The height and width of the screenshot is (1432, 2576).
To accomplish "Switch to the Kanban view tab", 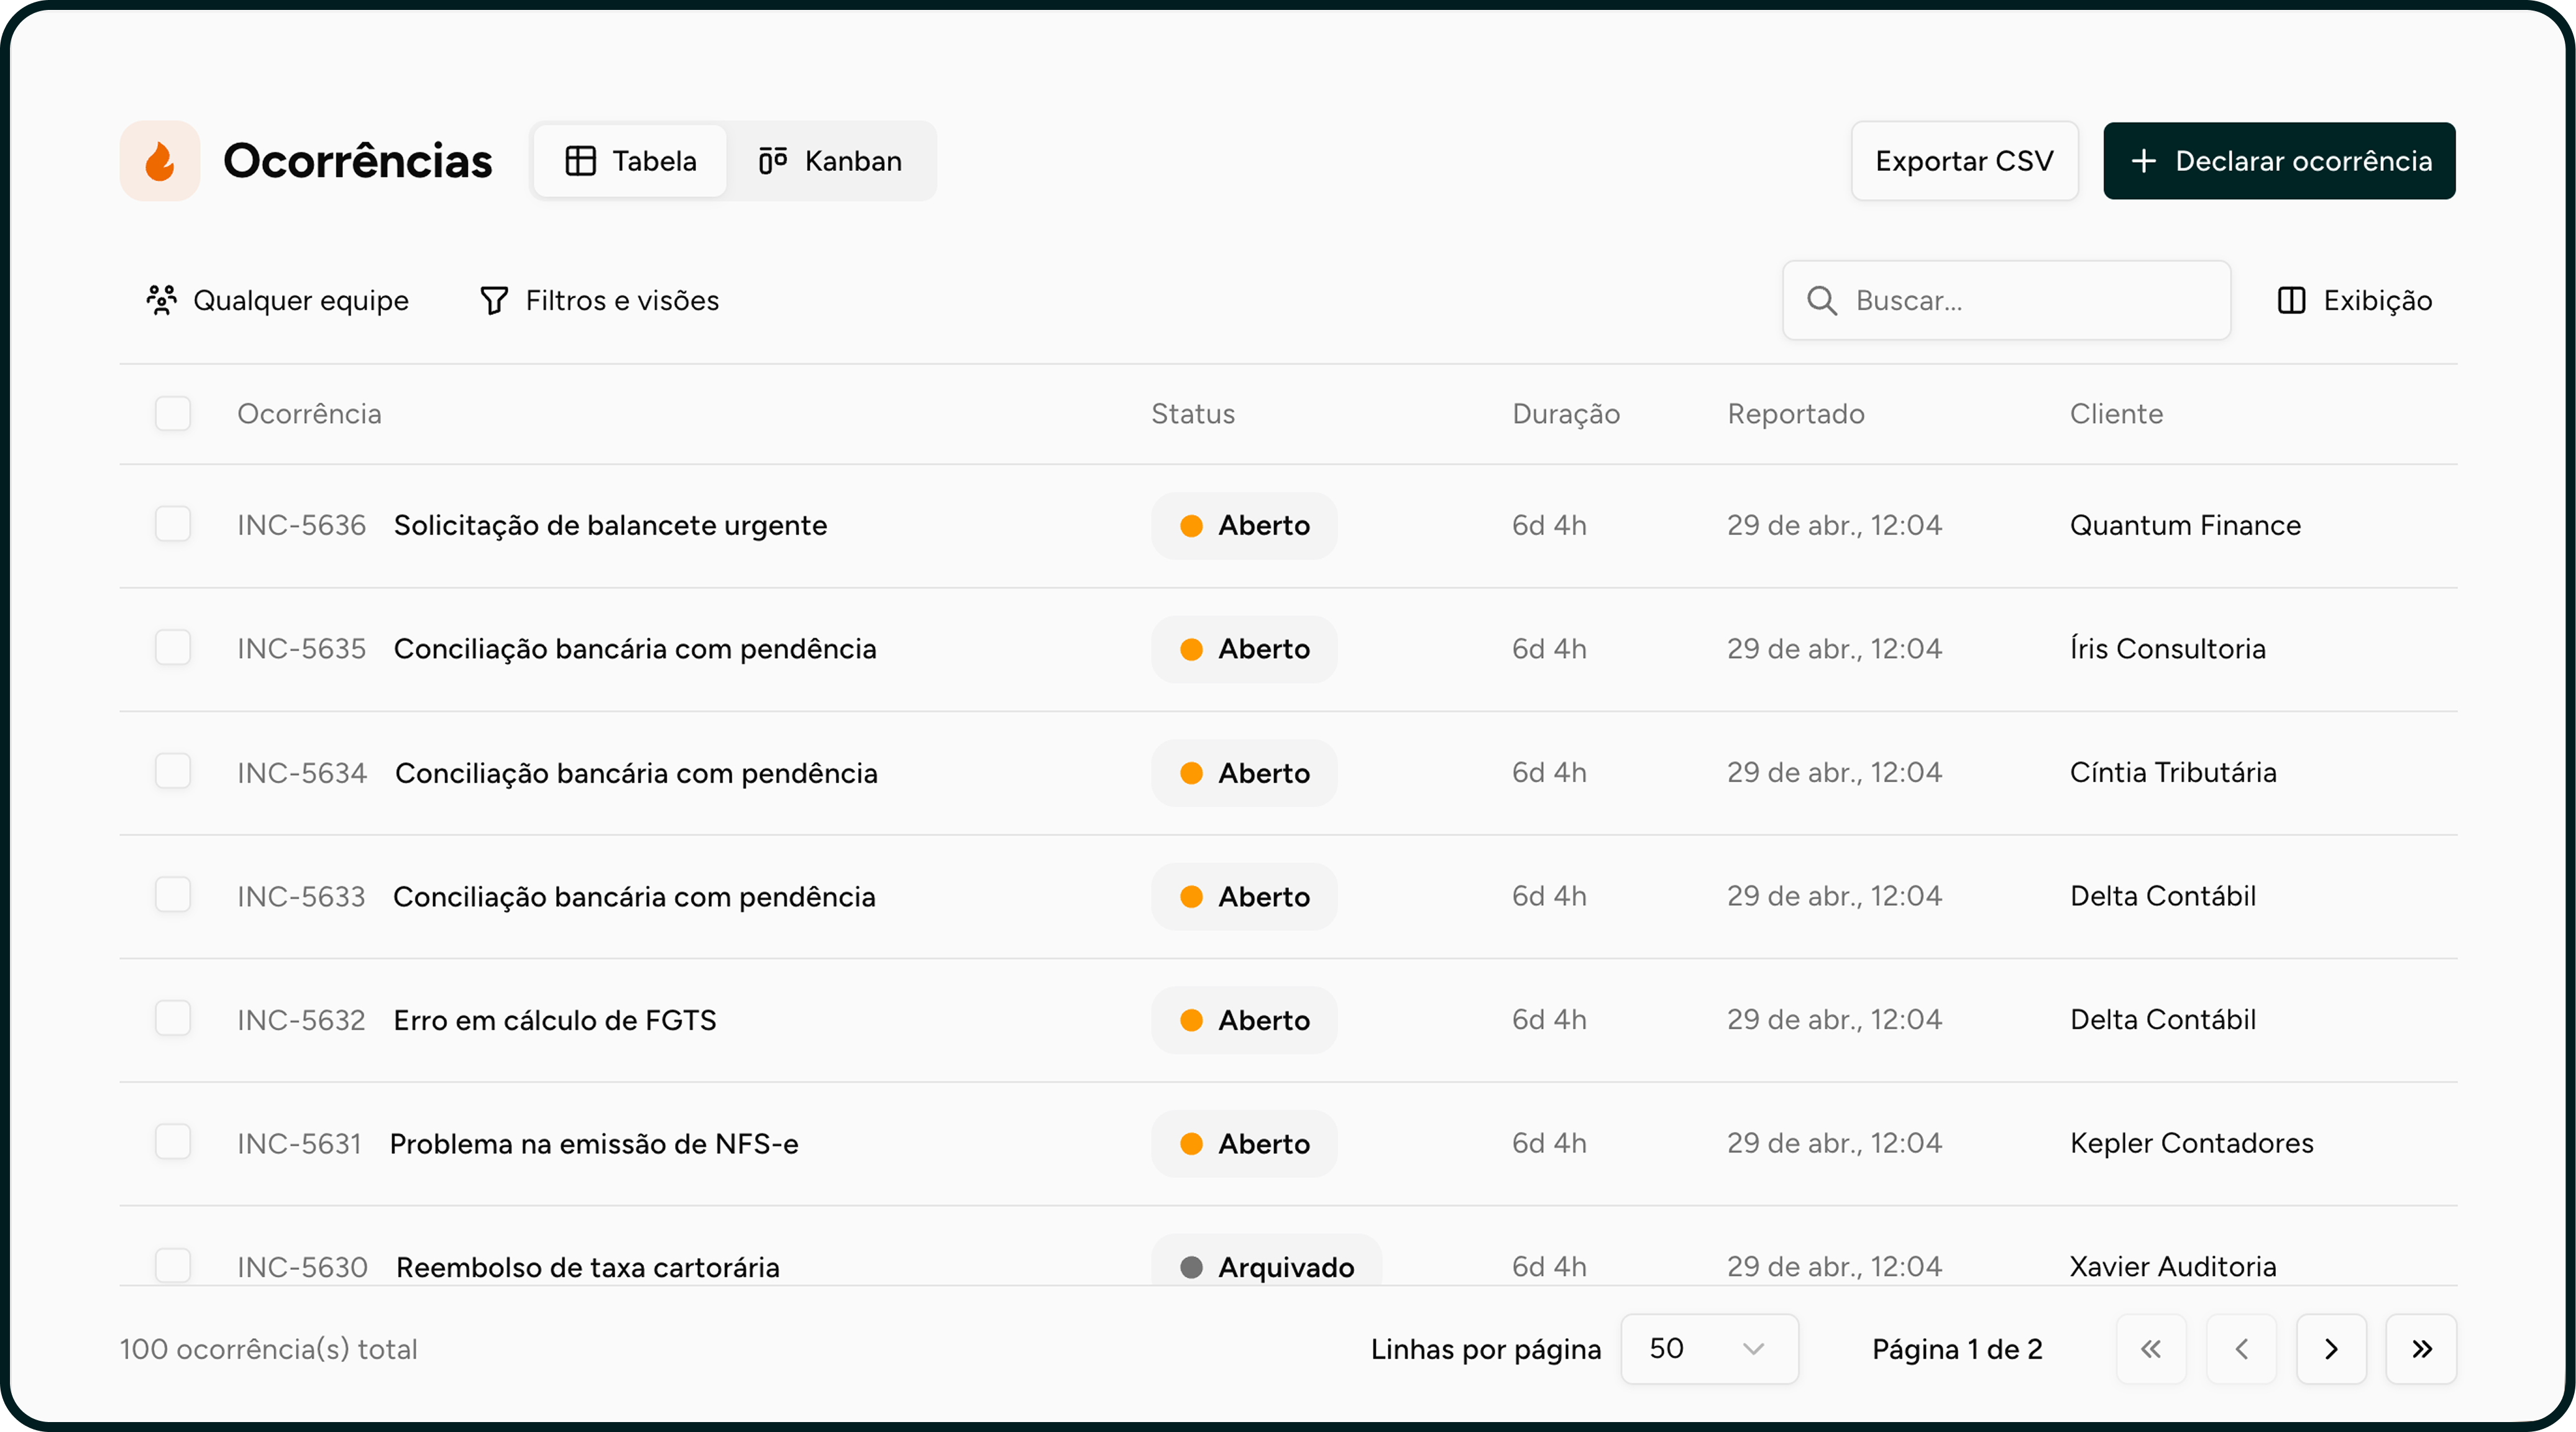I will 830,161.
